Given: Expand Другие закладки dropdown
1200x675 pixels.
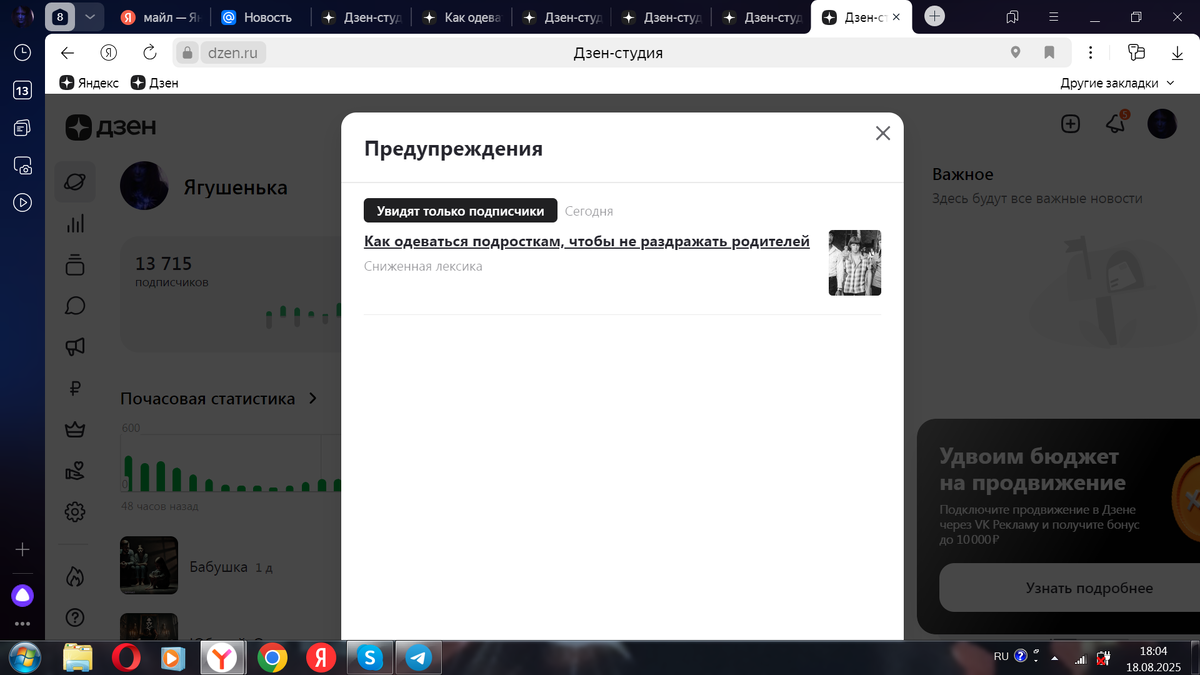Looking at the screenshot, I should [x=1118, y=83].
